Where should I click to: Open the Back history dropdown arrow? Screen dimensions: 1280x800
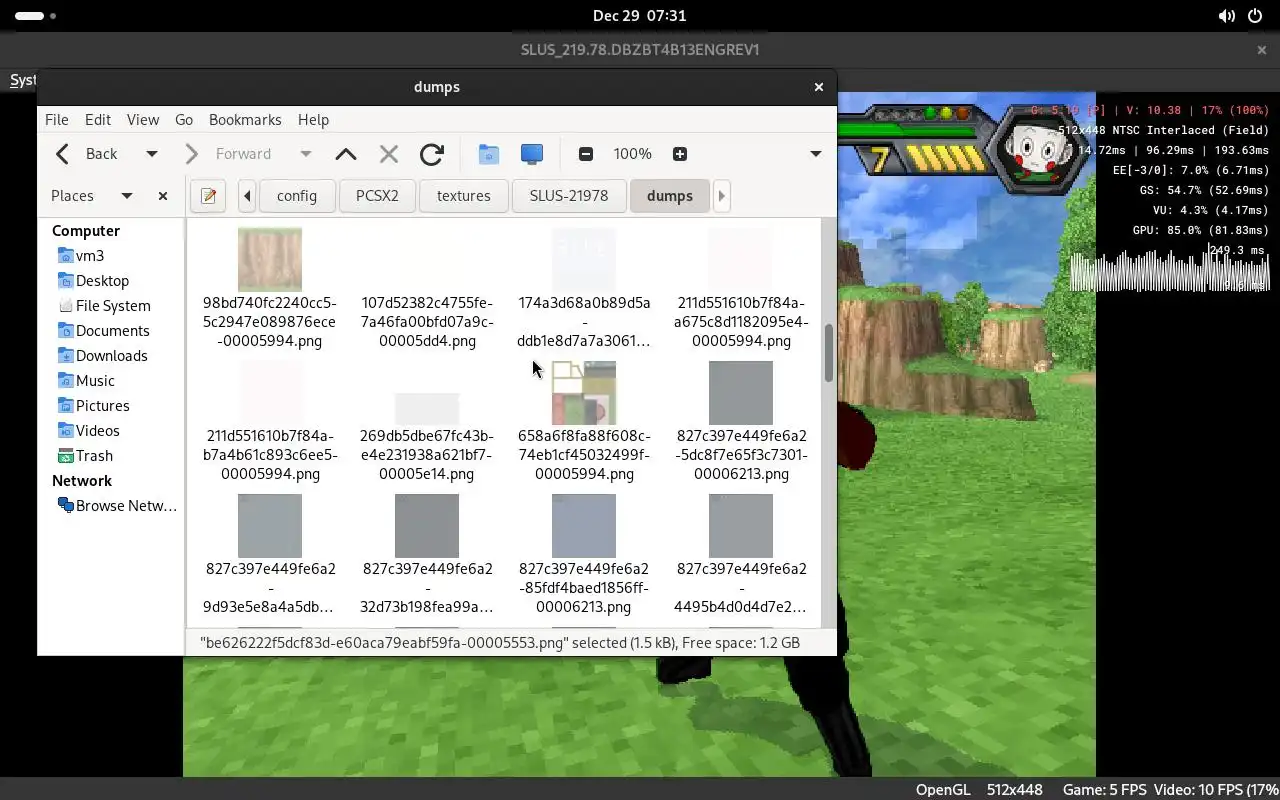point(152,154)
